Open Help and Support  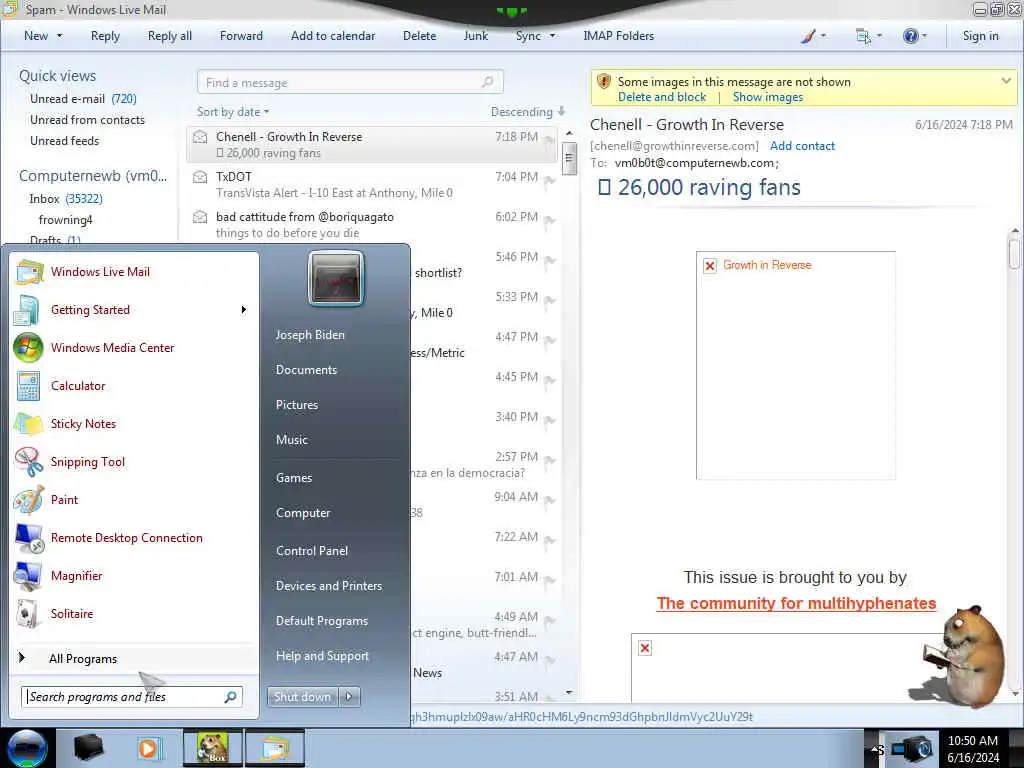[x=322, y=656]
